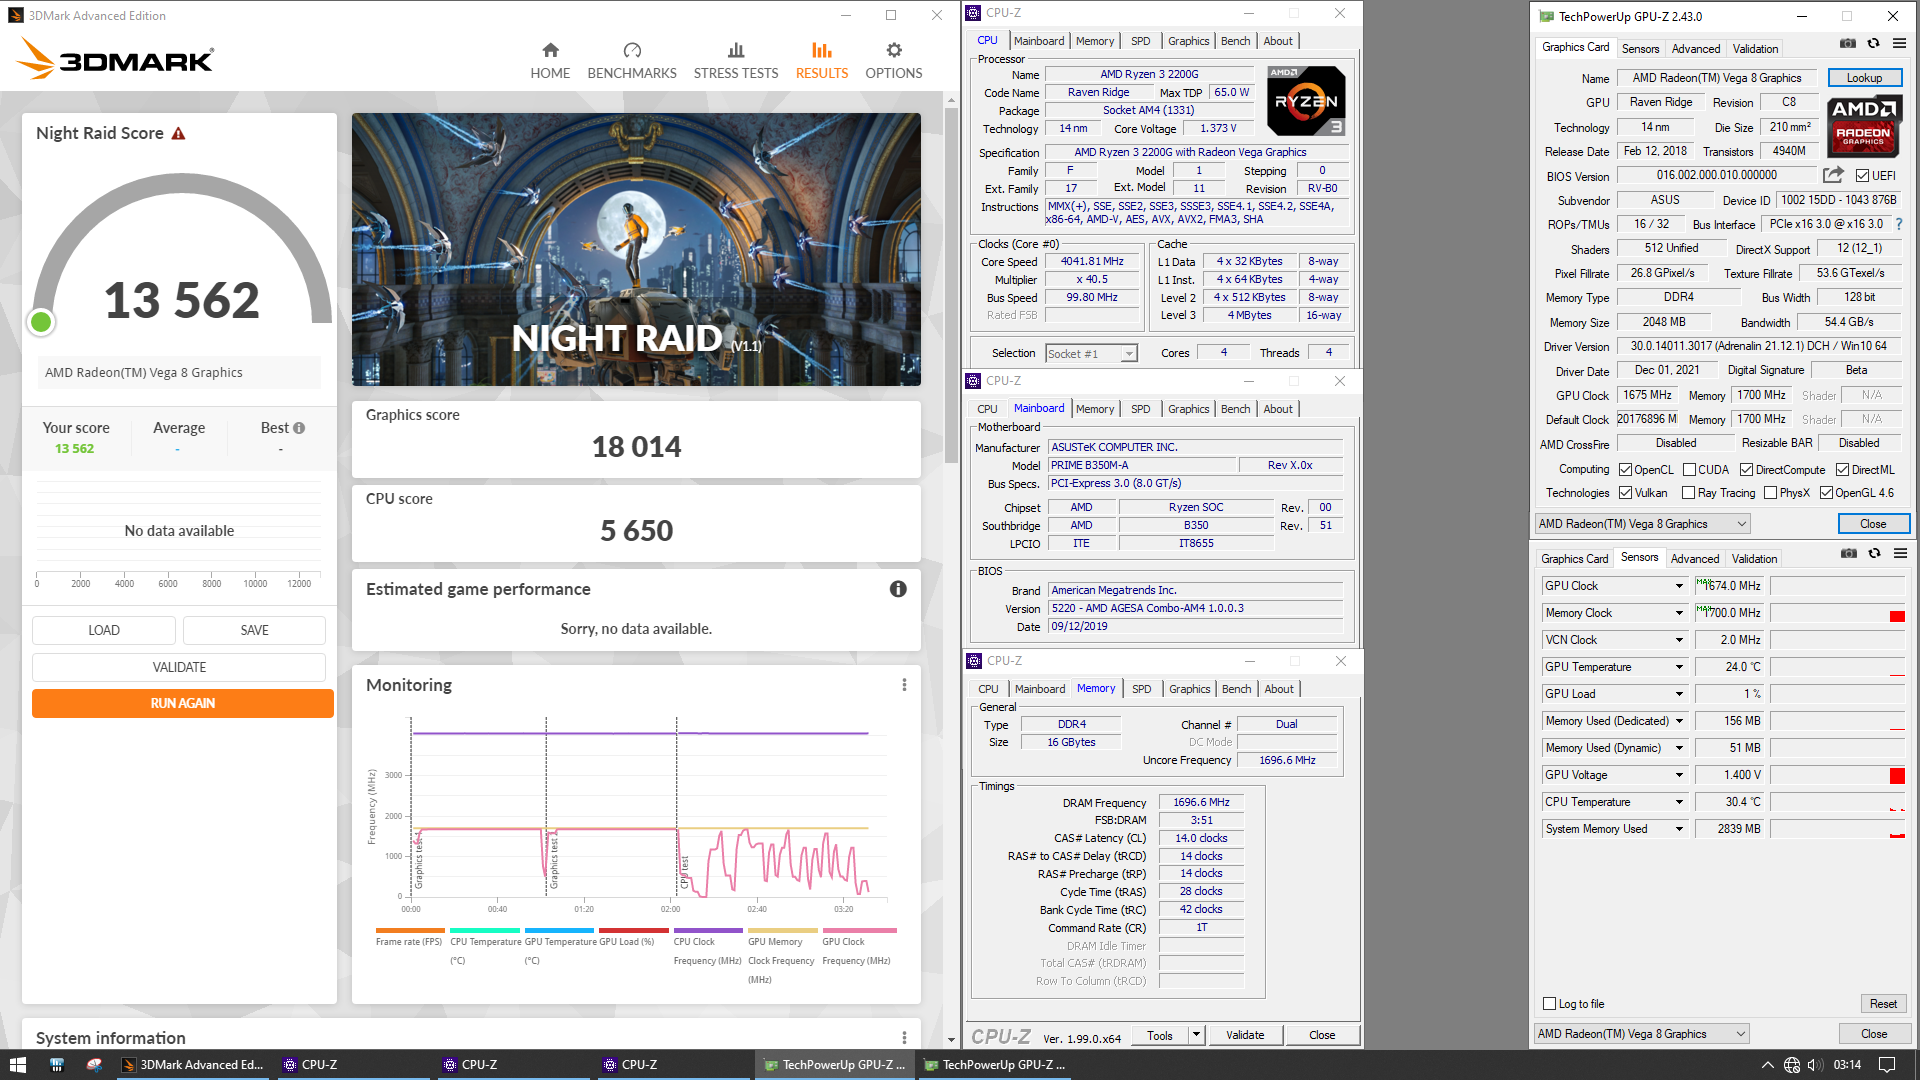Click the VALIDATE button in 3DMark
The image size is (1920, 1080).
coord(179,667)
